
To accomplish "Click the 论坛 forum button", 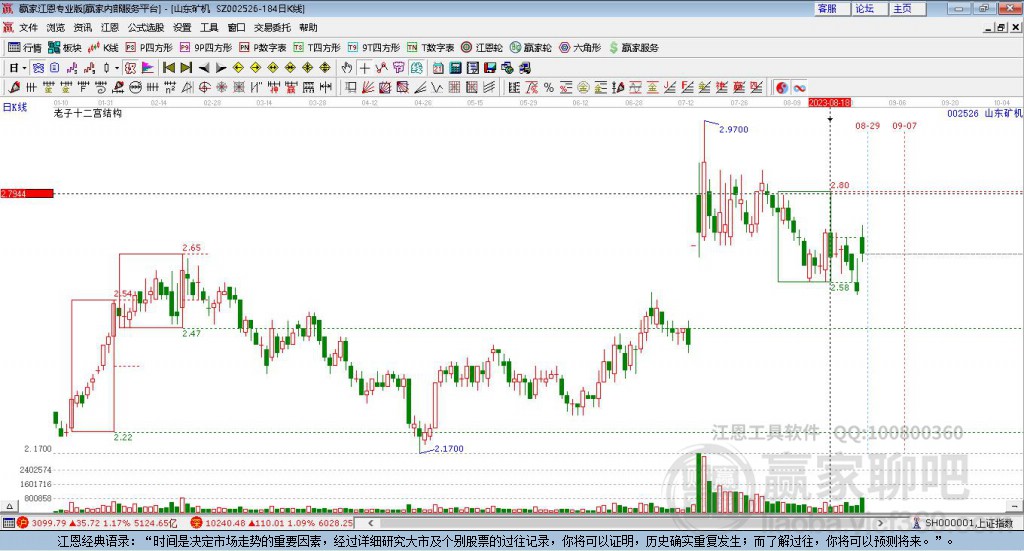I will pyautogui.click(x=870, y=8).
